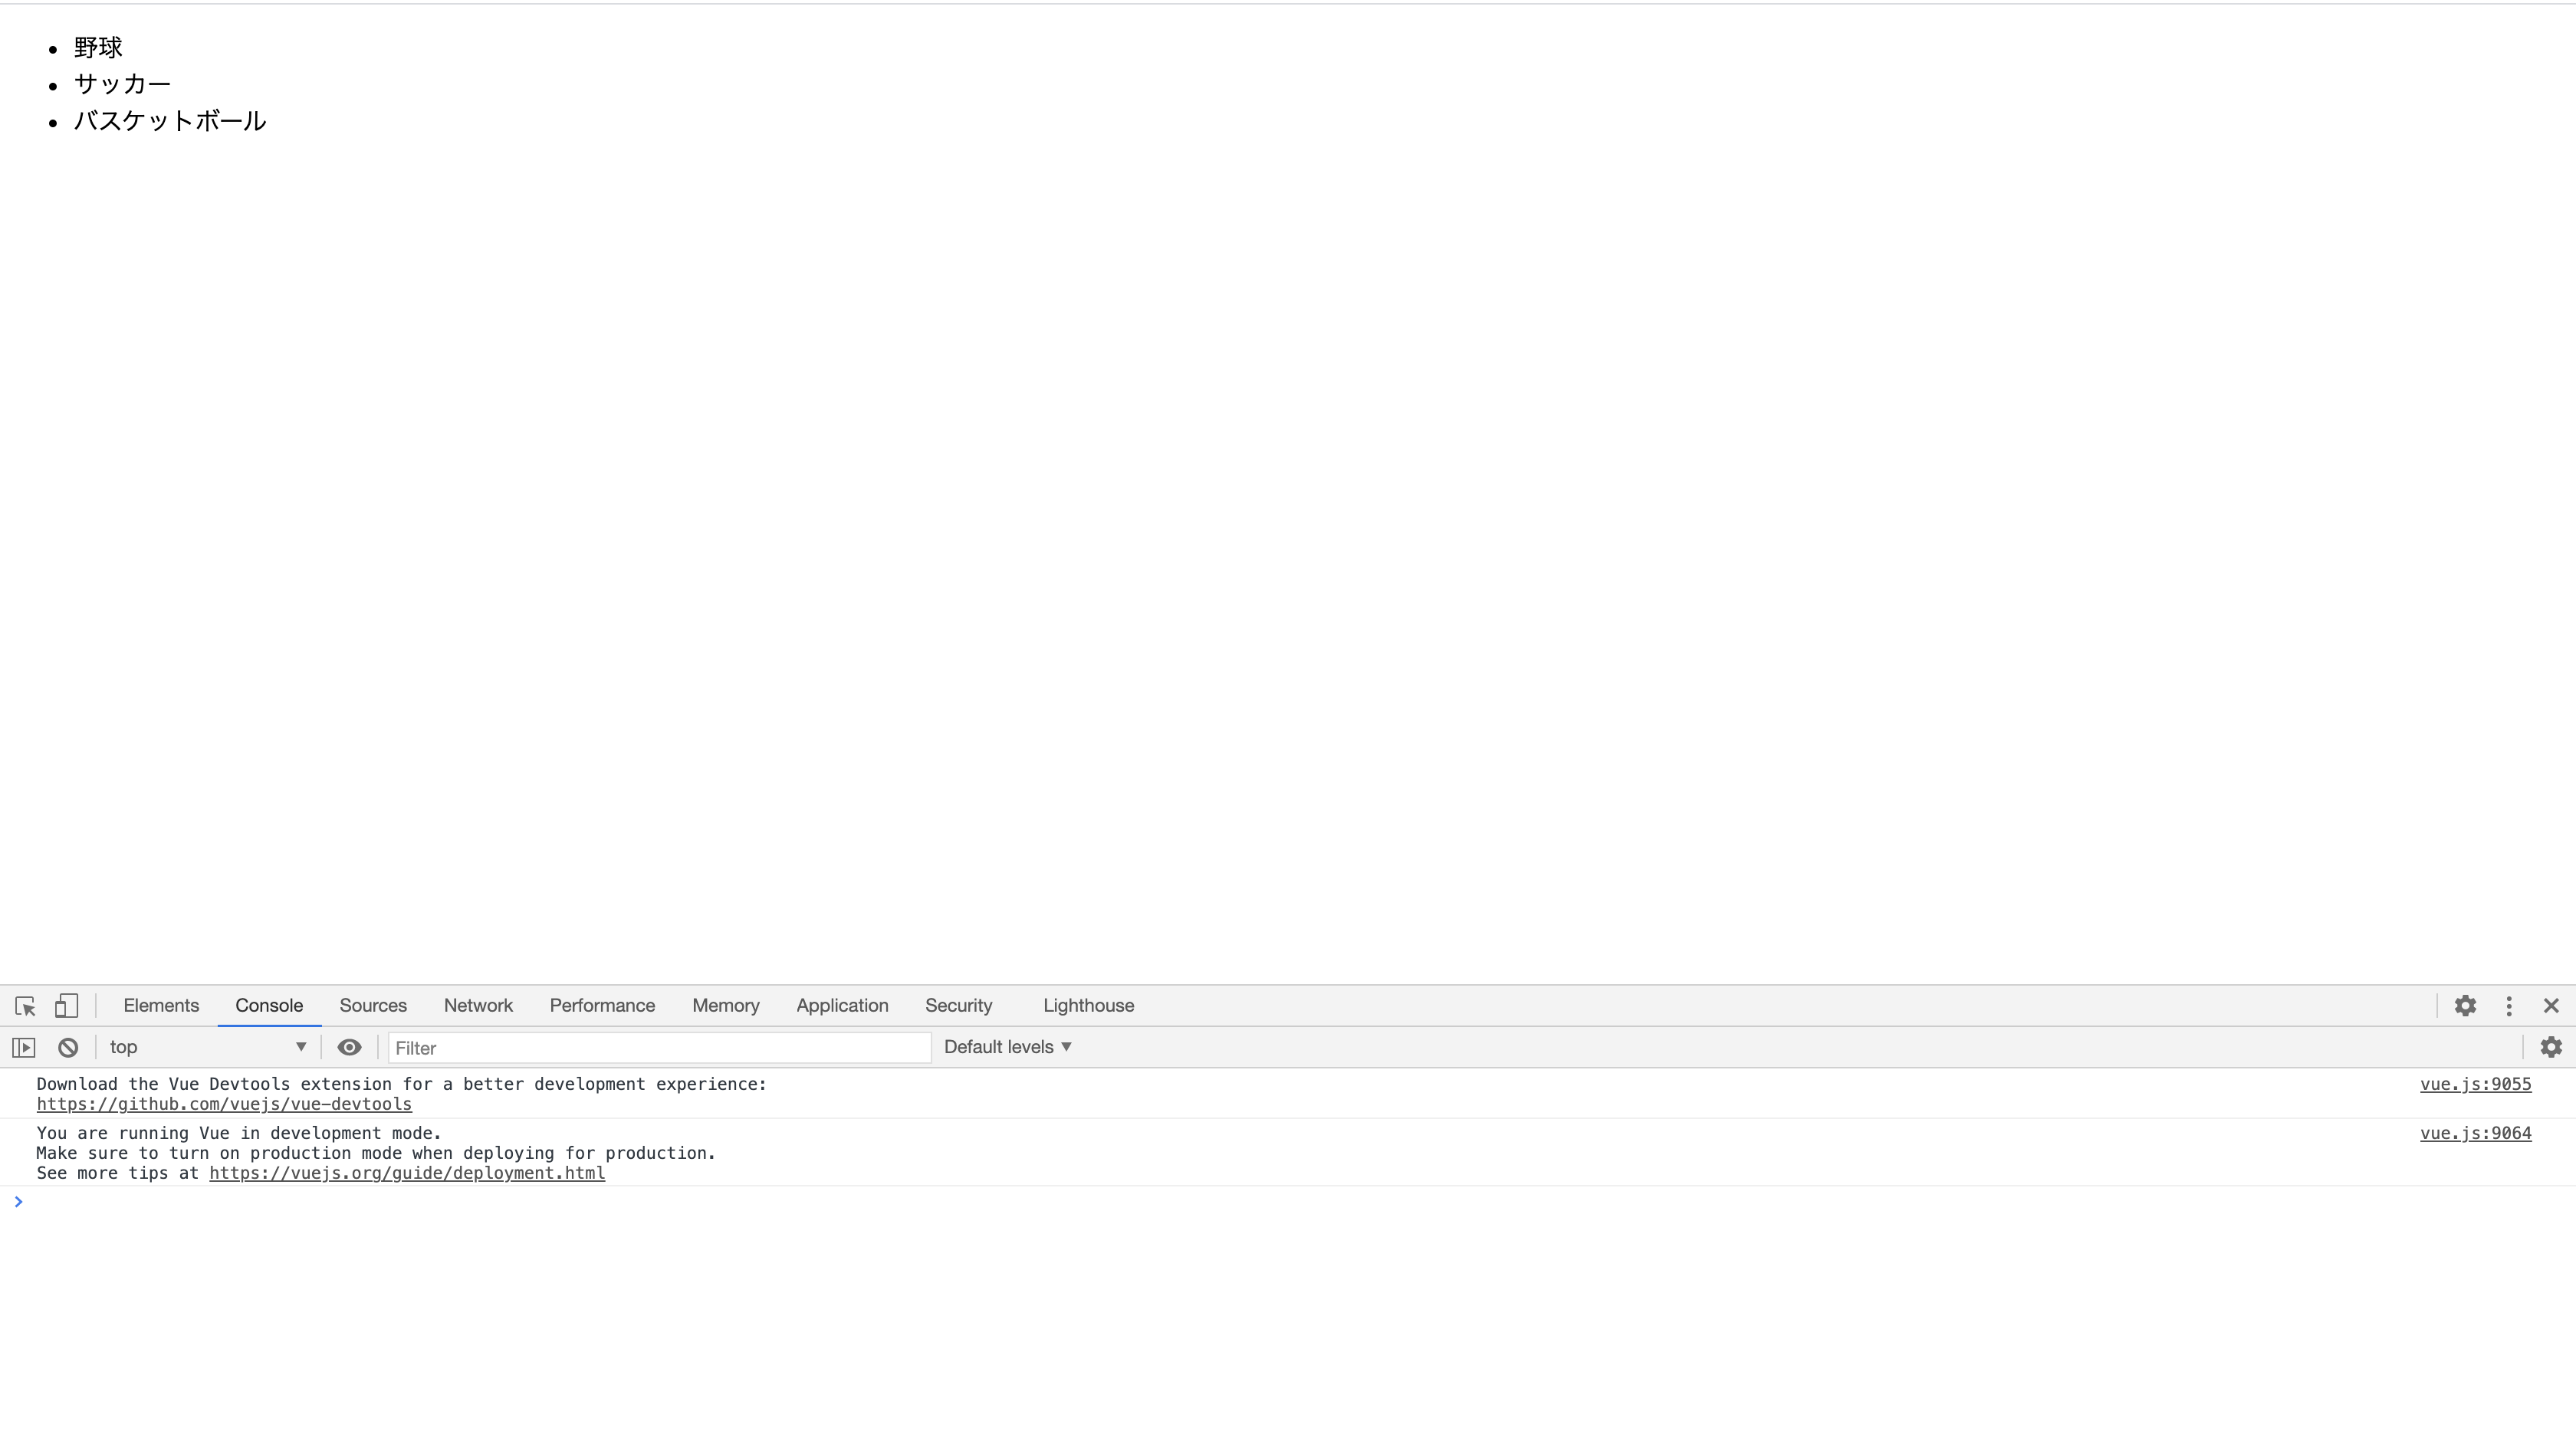Open the vue.js:9055 source link

(2475, 1084)
